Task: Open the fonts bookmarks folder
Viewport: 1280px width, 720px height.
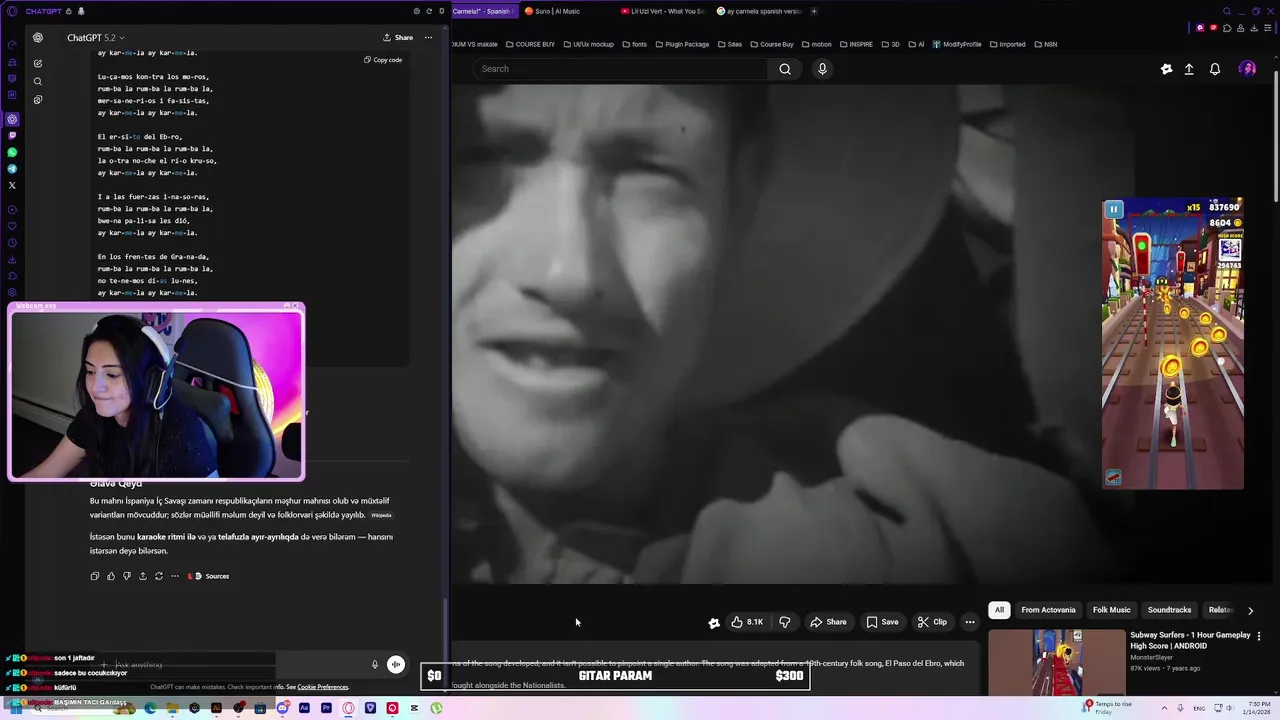Action: 634,44
